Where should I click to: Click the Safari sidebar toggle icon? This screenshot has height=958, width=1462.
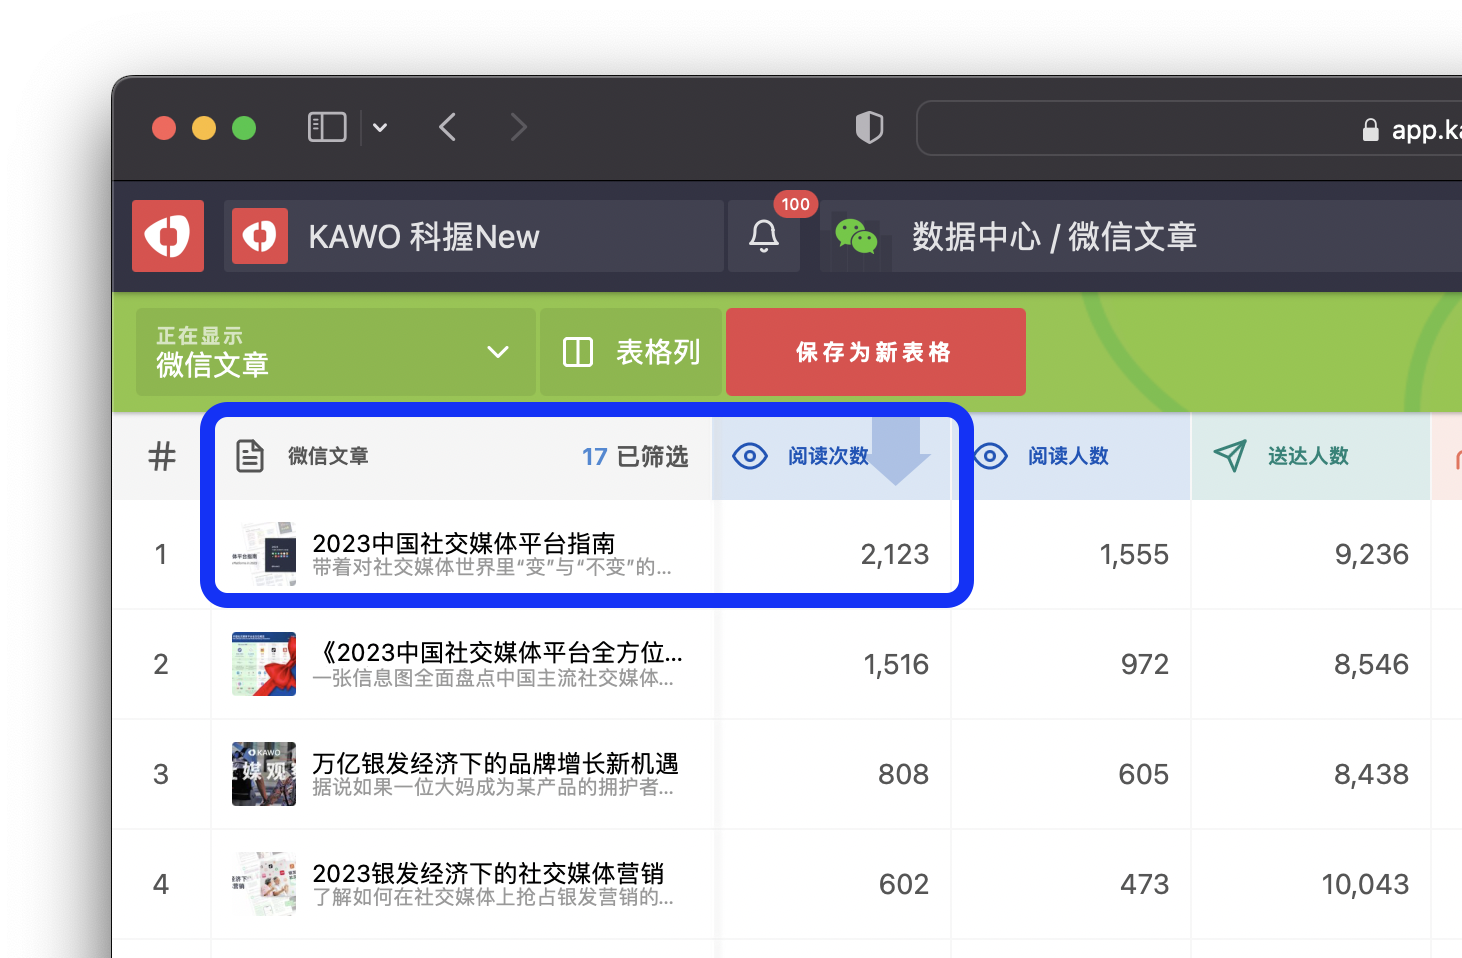[327, 127]
